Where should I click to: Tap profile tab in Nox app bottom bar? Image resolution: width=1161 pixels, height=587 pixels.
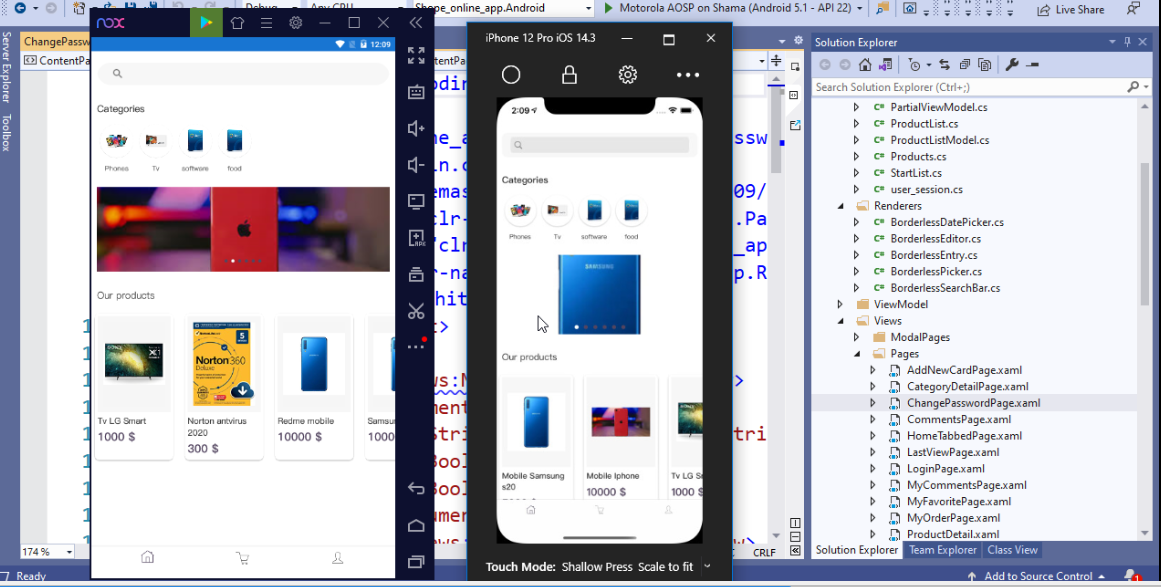(338, 558)
